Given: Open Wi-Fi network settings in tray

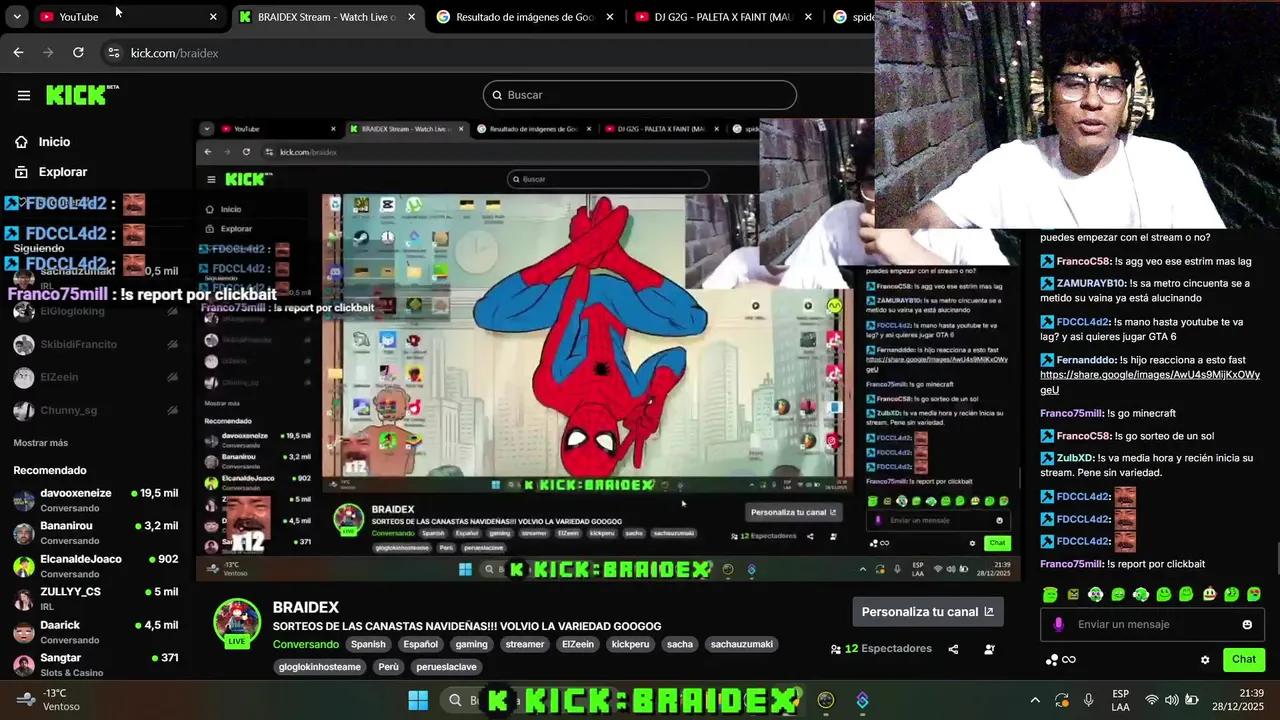Looking at the screenshot, I should click(x=1152, y=700).
